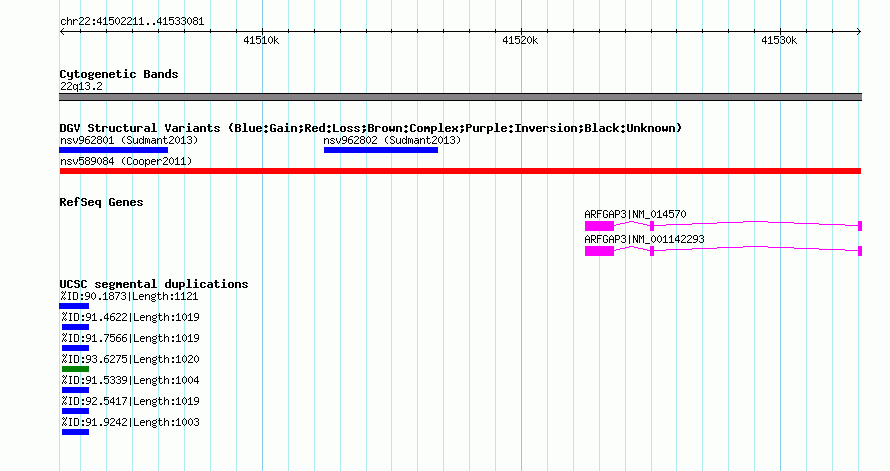Select the nsv589084 (Cooper2011) label
Viewport: 890px width, 471px height.
pyautogui.click(x=126, y=161)
